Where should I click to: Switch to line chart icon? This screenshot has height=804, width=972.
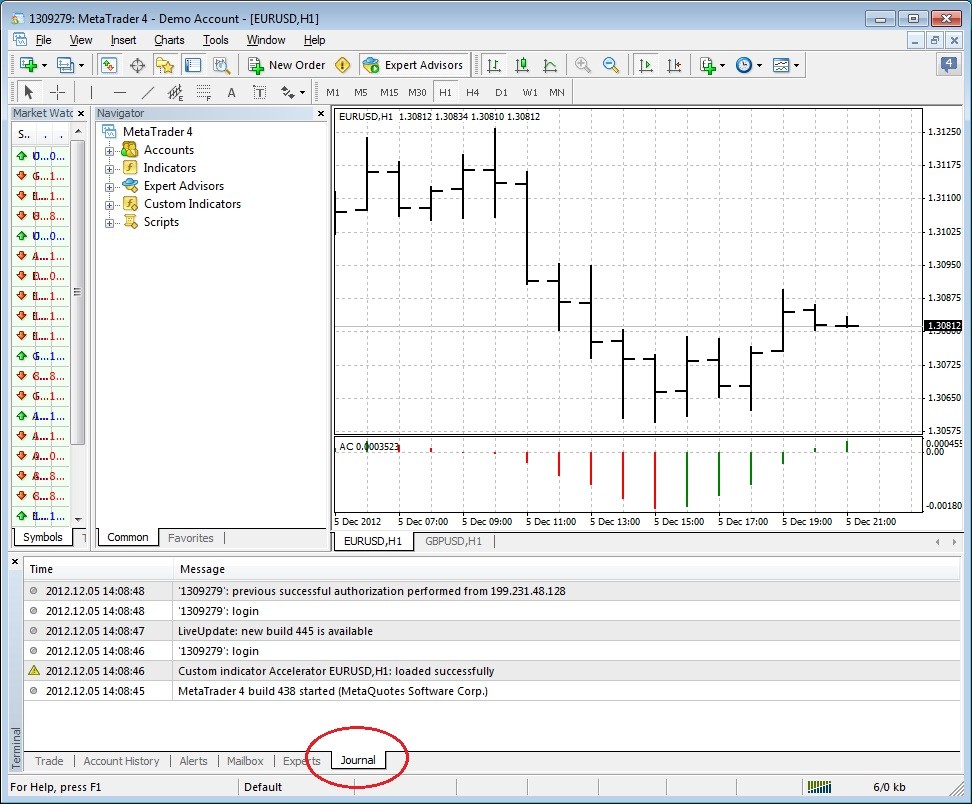click(x=550, y=64)
